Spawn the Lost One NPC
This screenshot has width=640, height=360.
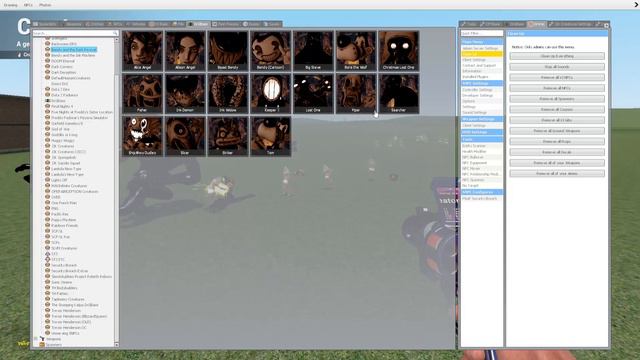click(x=313, y=93)
